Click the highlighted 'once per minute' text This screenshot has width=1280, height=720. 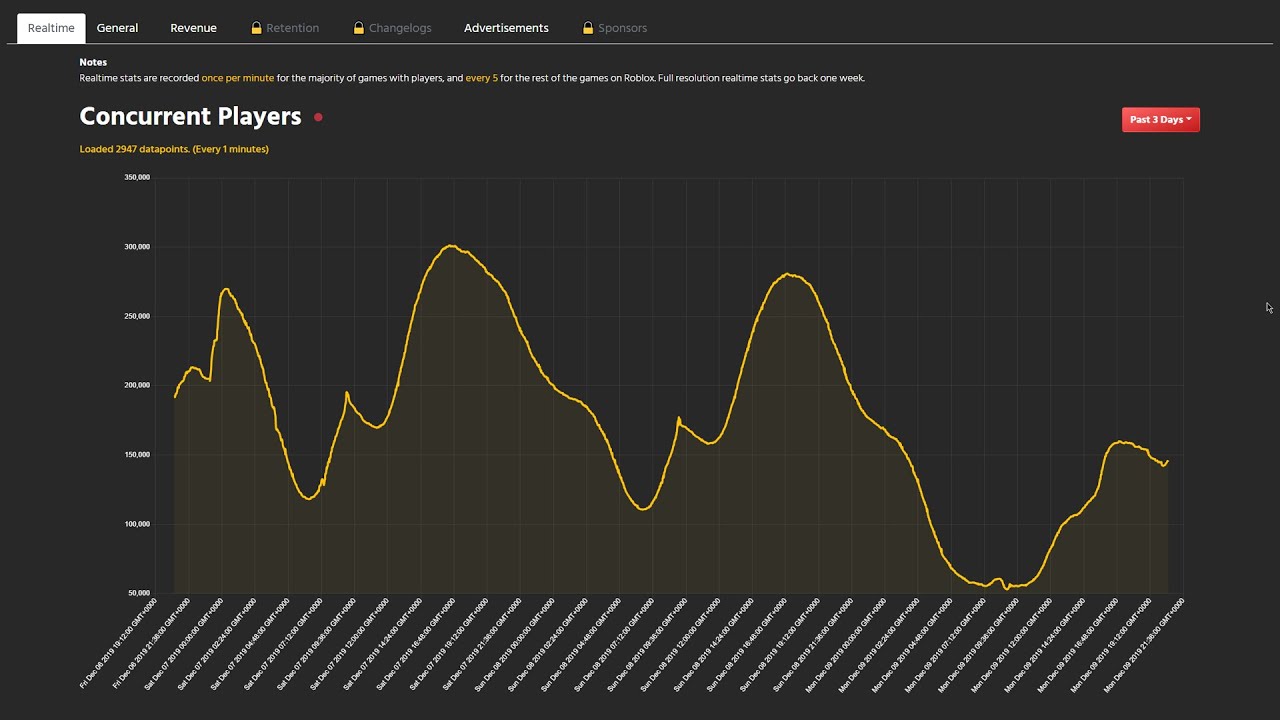238,78
